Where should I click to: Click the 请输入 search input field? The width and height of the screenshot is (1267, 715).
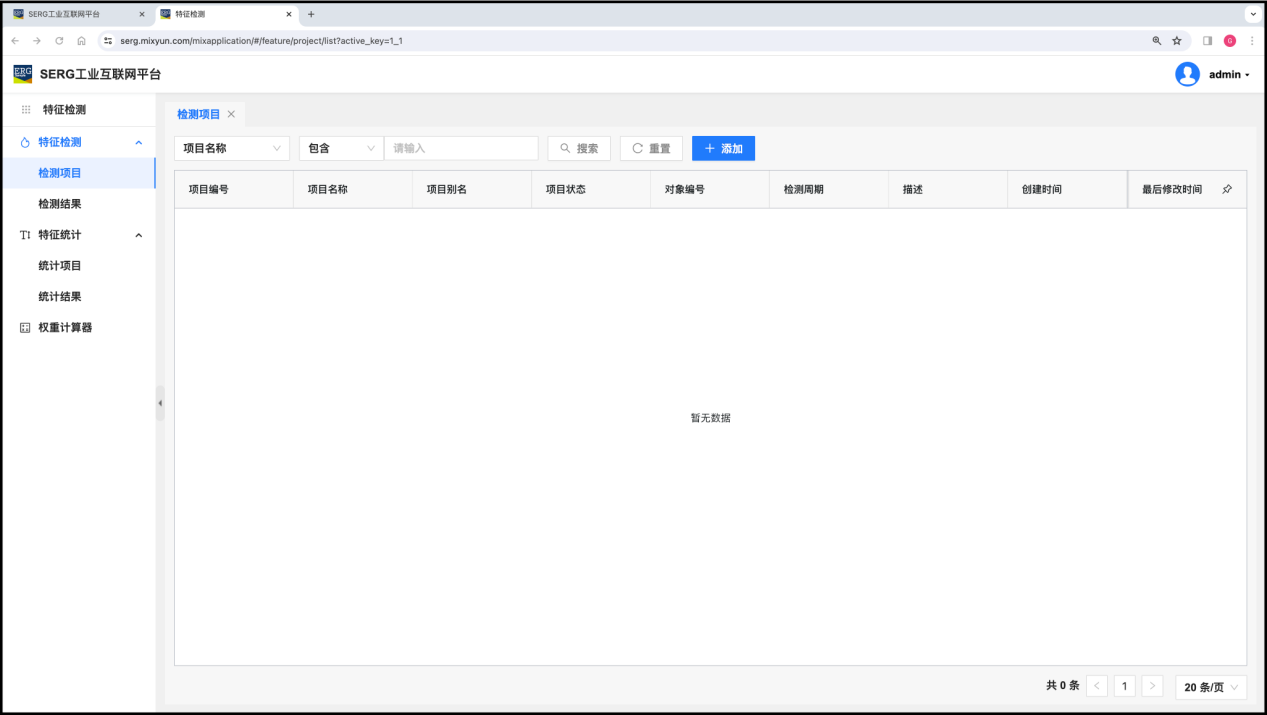461,148
